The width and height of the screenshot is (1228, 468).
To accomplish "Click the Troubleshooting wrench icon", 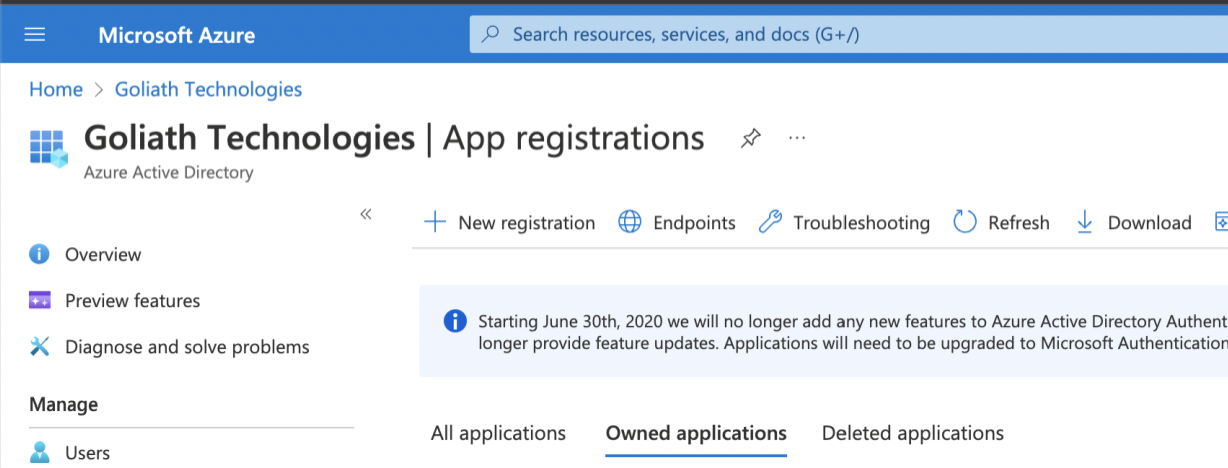I will tap(770, 222).
